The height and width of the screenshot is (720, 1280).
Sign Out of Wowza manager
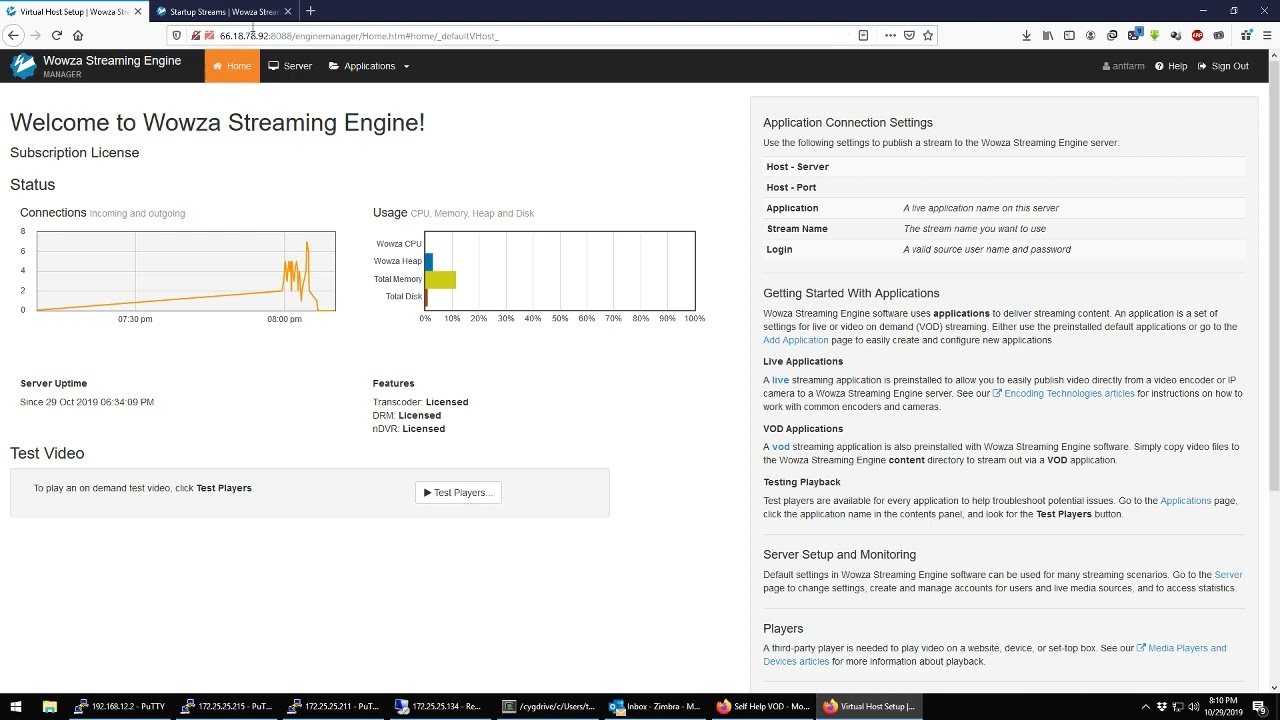[1223, 66]
